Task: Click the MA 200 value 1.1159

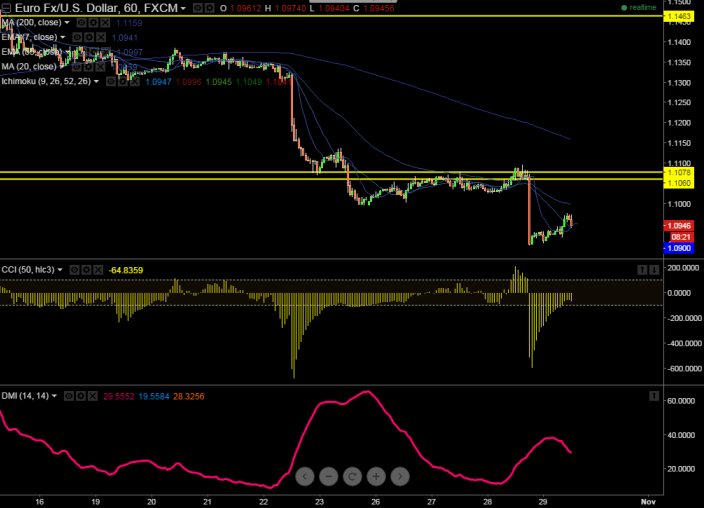Action: (129, 23)
